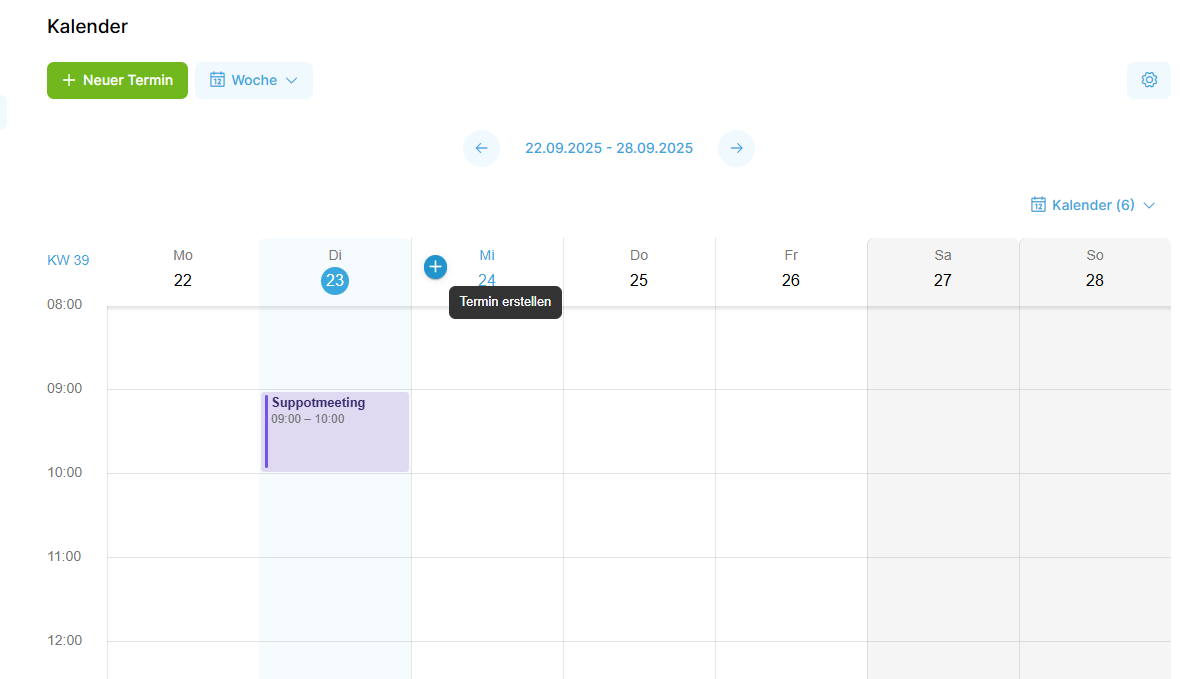Viewport: 1180px width, 679px height.
Task: Select today's date 23 in header
Action: [x=335, y=281]
